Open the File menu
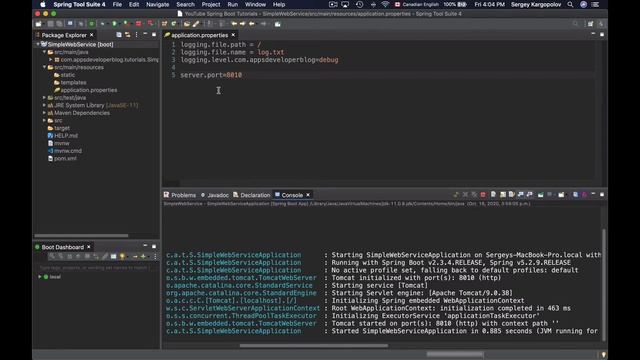Viewport: 640px width, 360px height. click(x=117, y=4)
